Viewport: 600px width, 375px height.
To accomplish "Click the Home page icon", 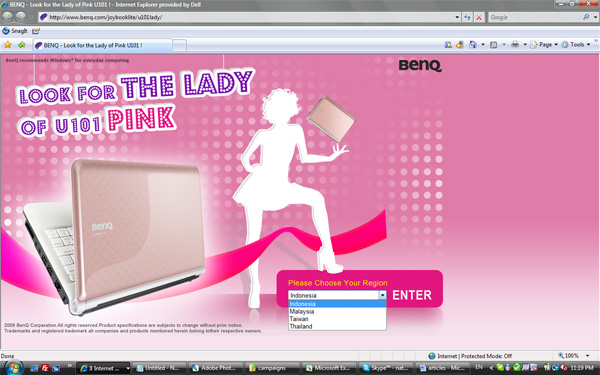I will tap(473, 45).
